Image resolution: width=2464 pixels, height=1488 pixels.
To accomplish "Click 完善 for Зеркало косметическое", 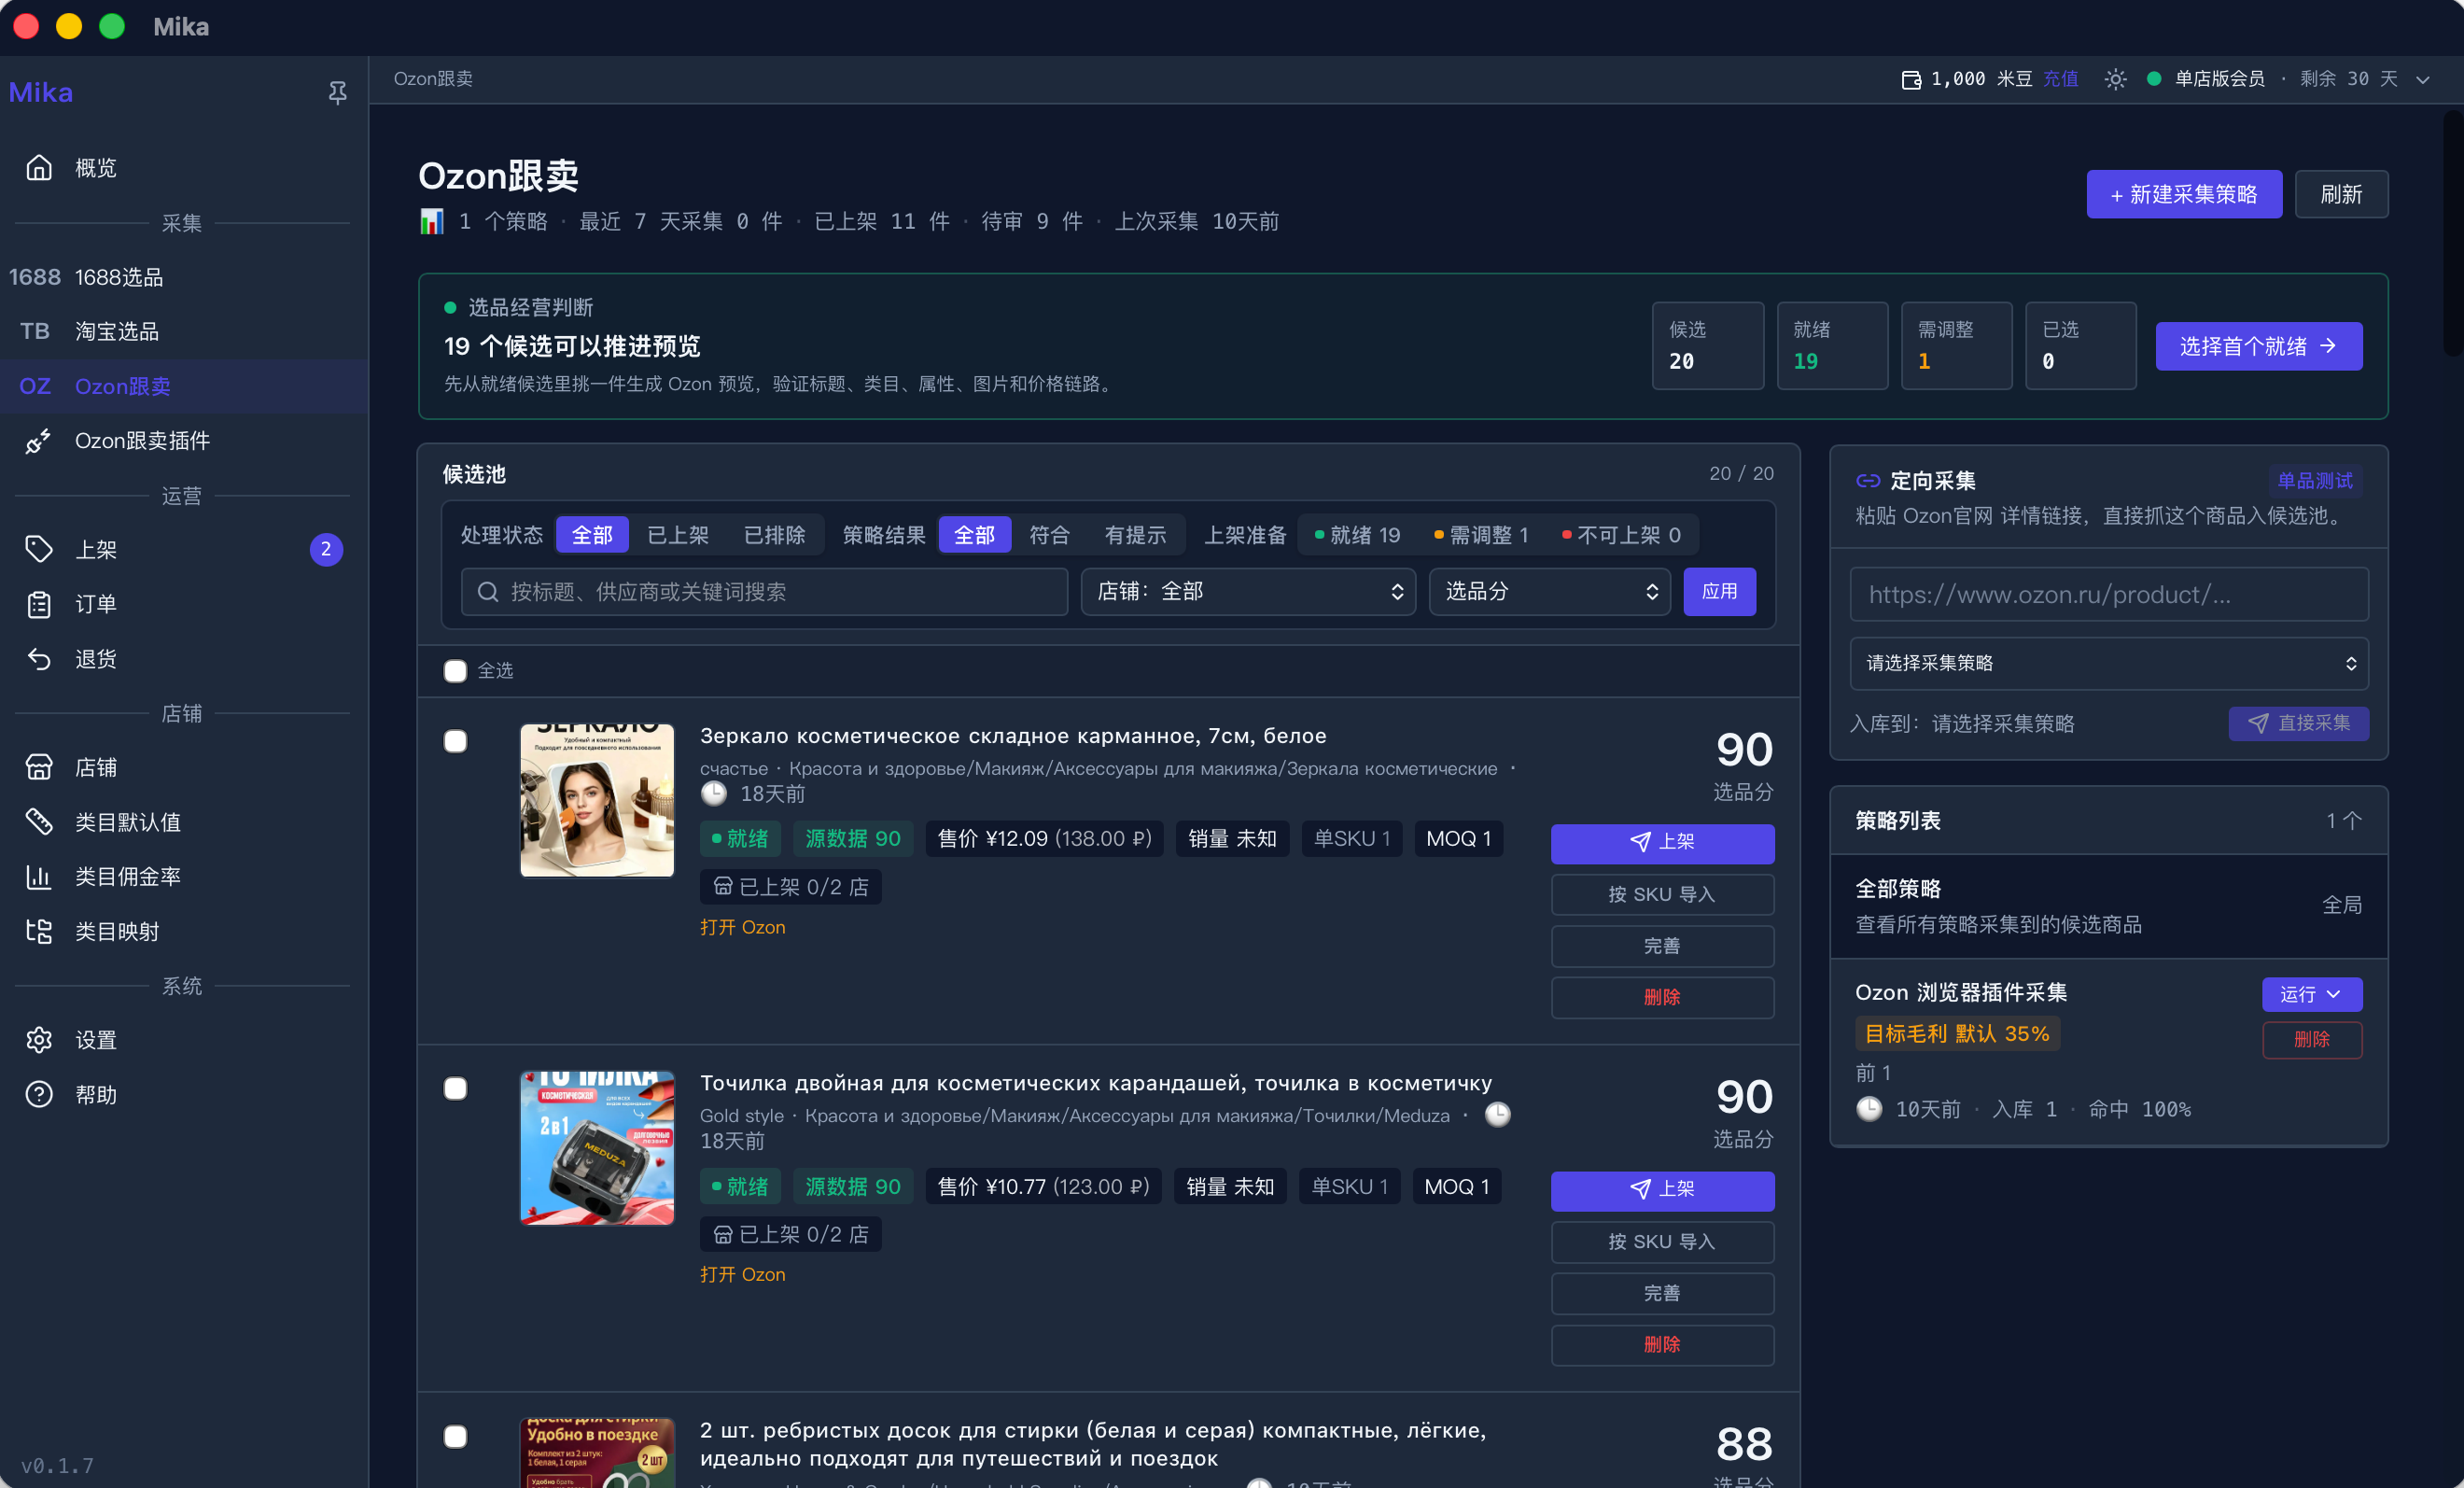I will [1662, 946].
